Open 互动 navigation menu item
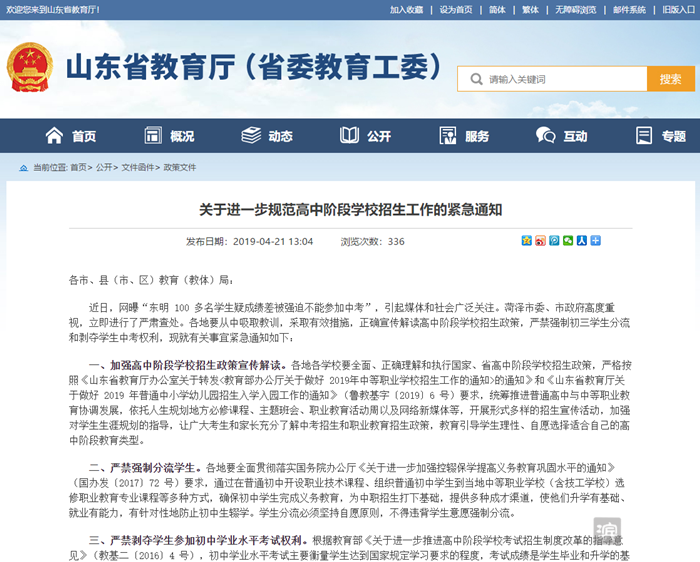The width and height of the screenshot is (700, 562). tap(575, 136)
